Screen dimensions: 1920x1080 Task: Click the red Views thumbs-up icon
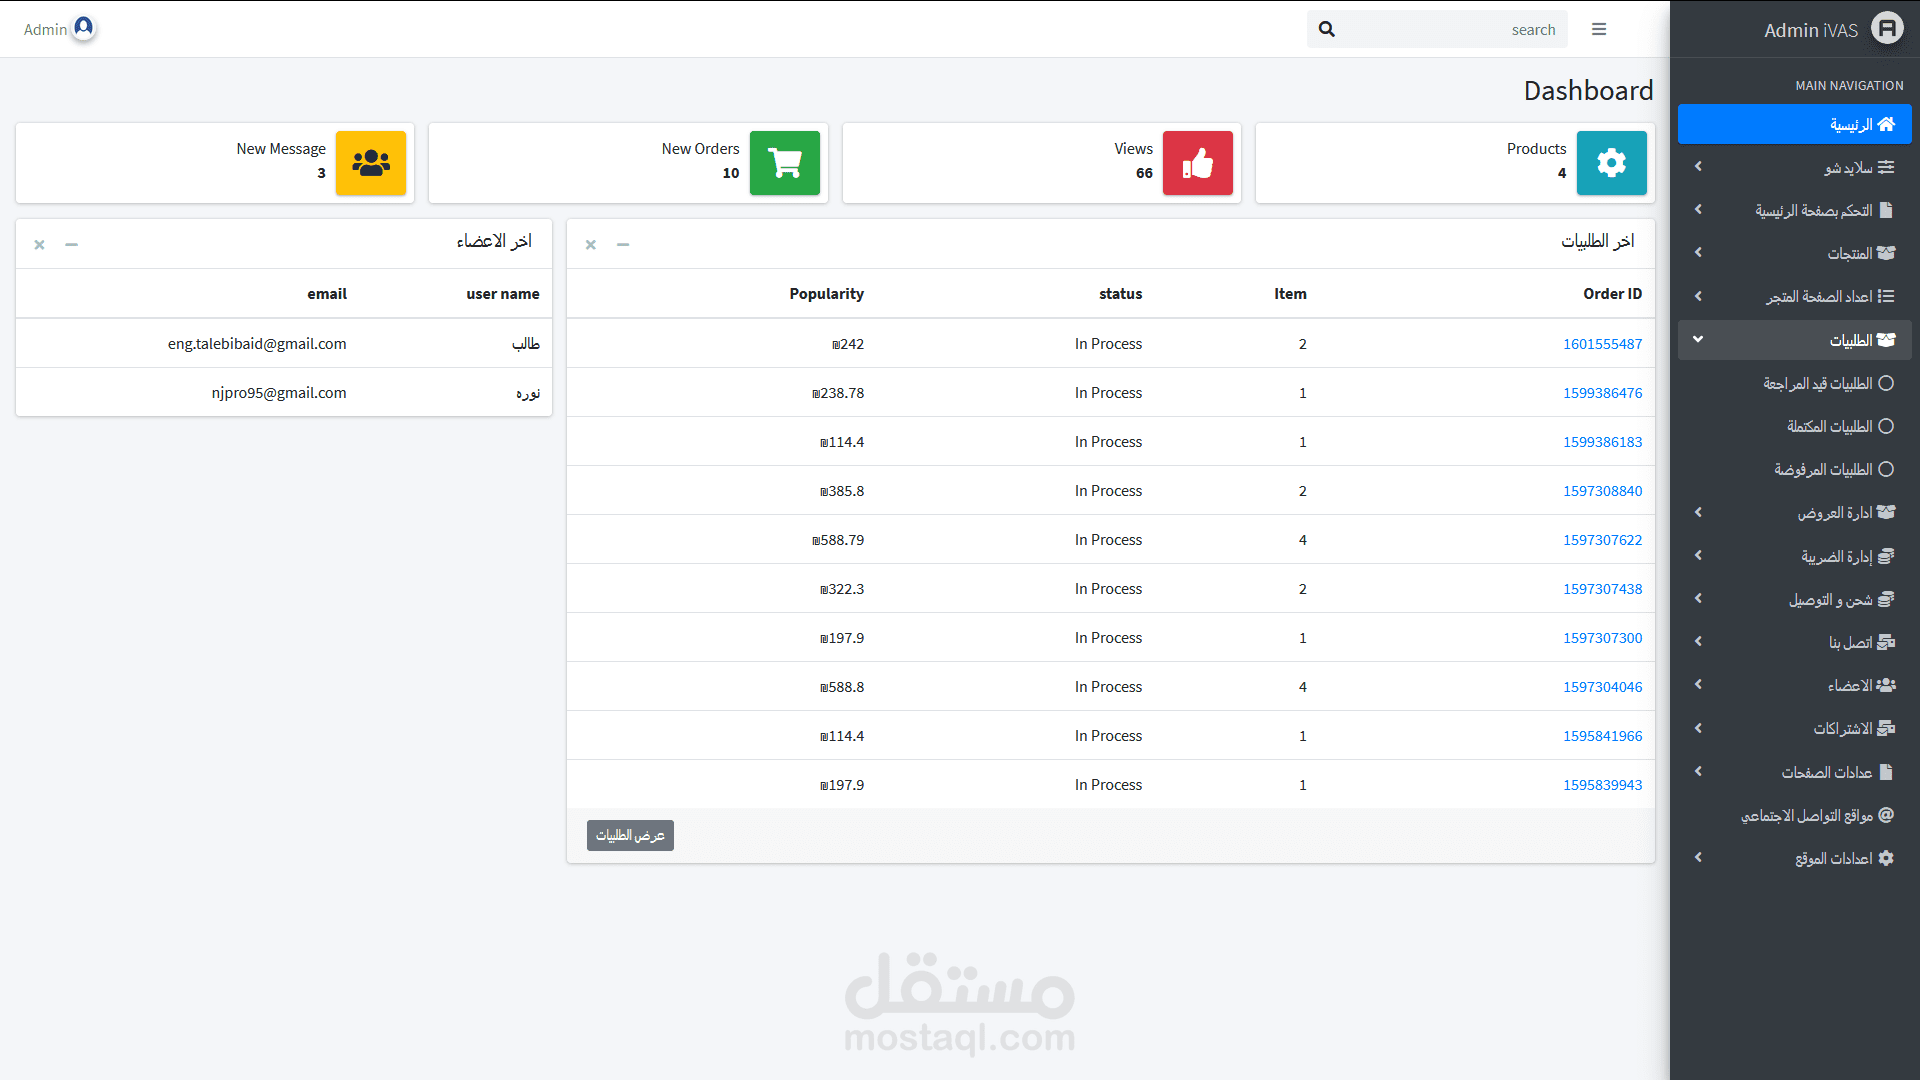pos(1198,163)
